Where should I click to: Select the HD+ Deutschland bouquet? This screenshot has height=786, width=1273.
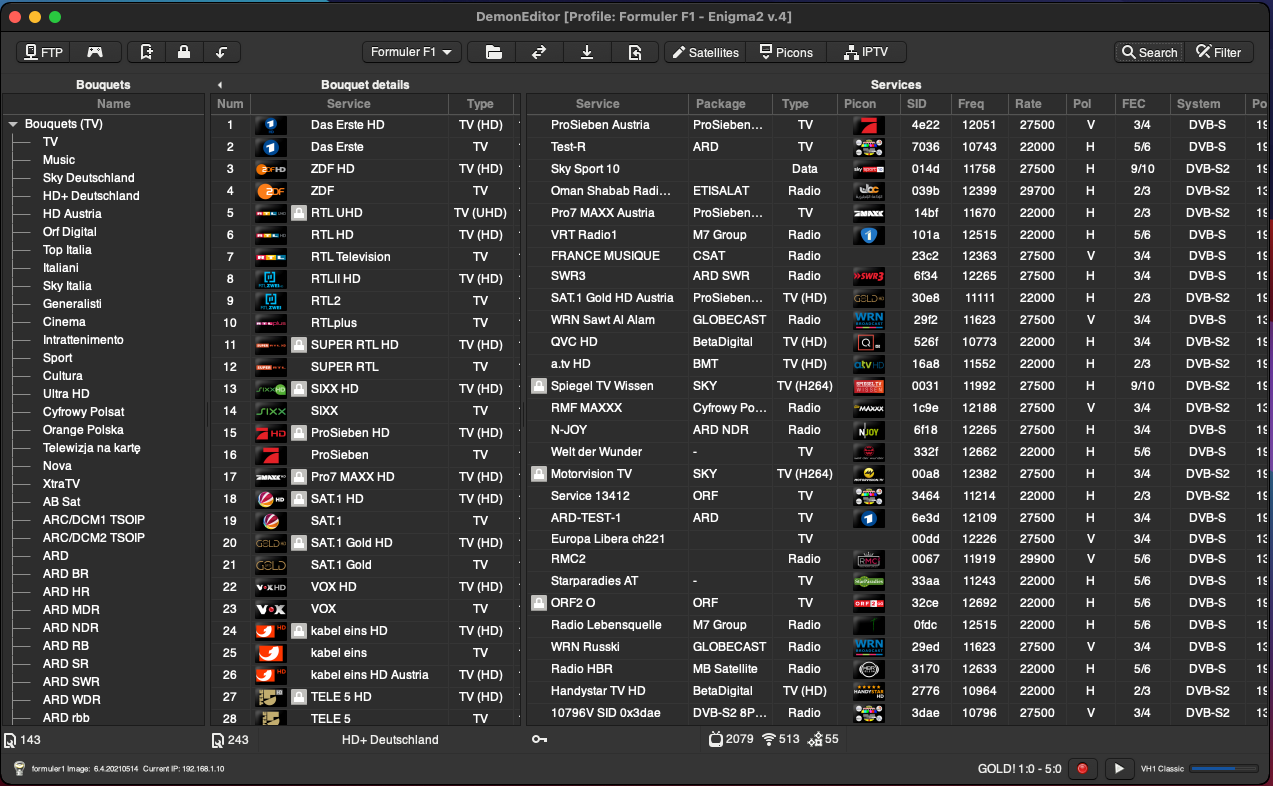point(91,196)
